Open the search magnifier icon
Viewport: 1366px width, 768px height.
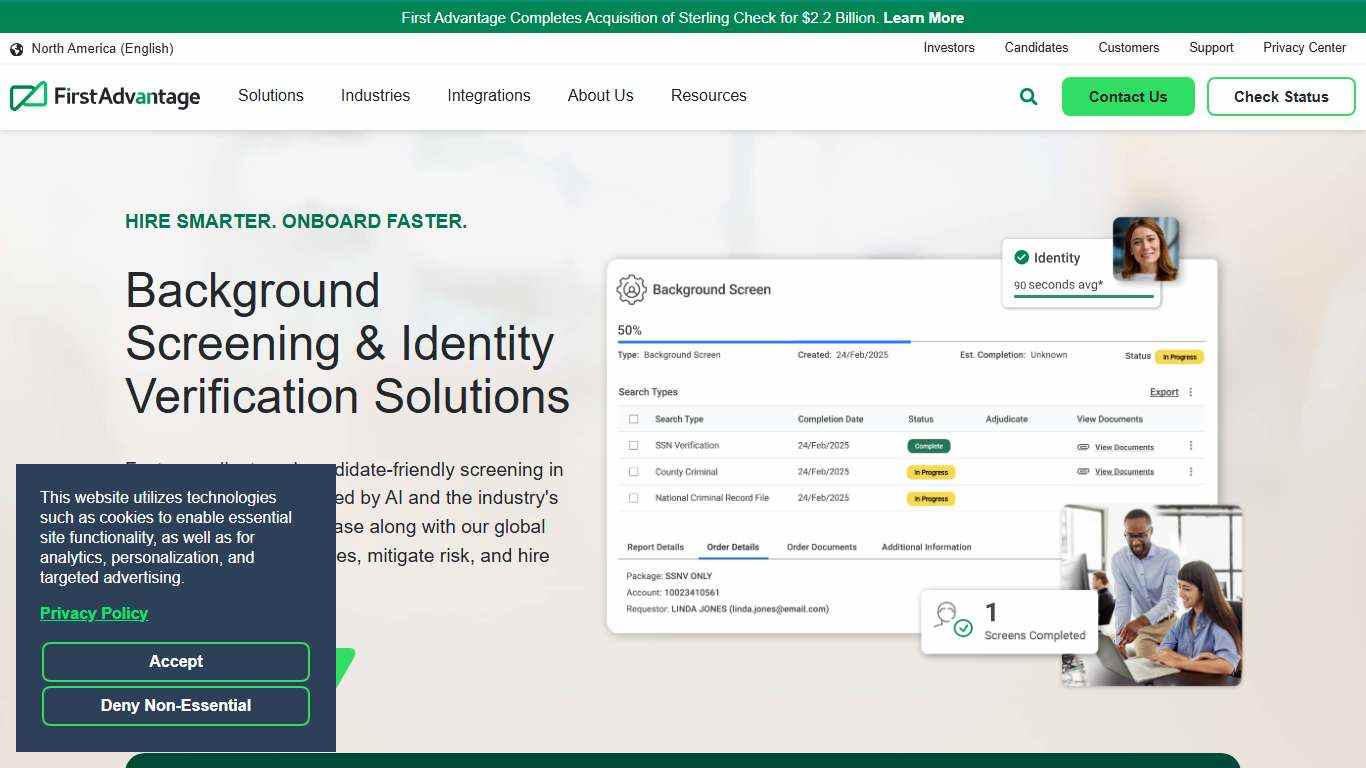tap(1028, 96)
